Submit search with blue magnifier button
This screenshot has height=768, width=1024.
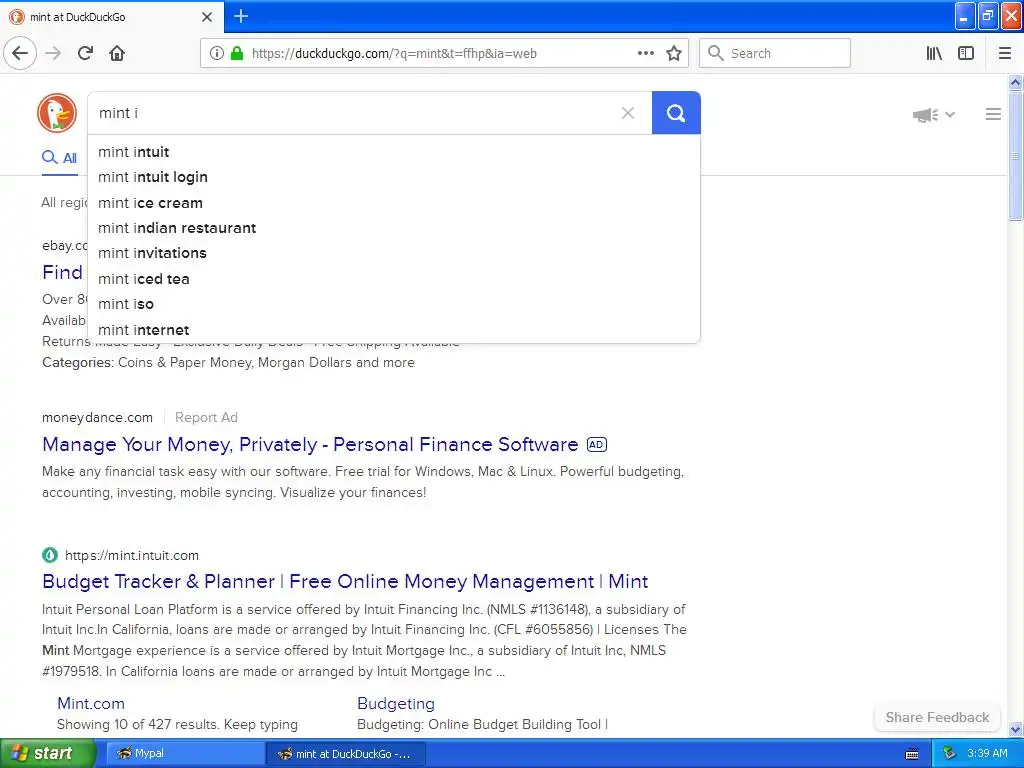[676, 113]
